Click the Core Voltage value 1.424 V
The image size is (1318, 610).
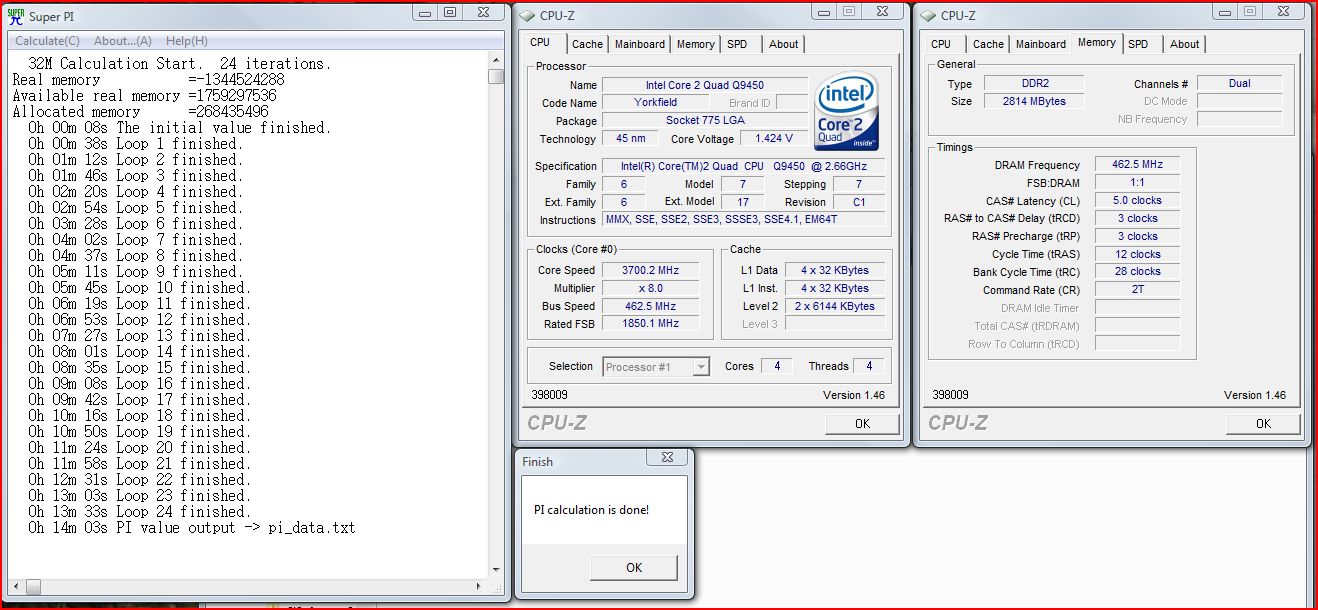(x=774, y=139)
